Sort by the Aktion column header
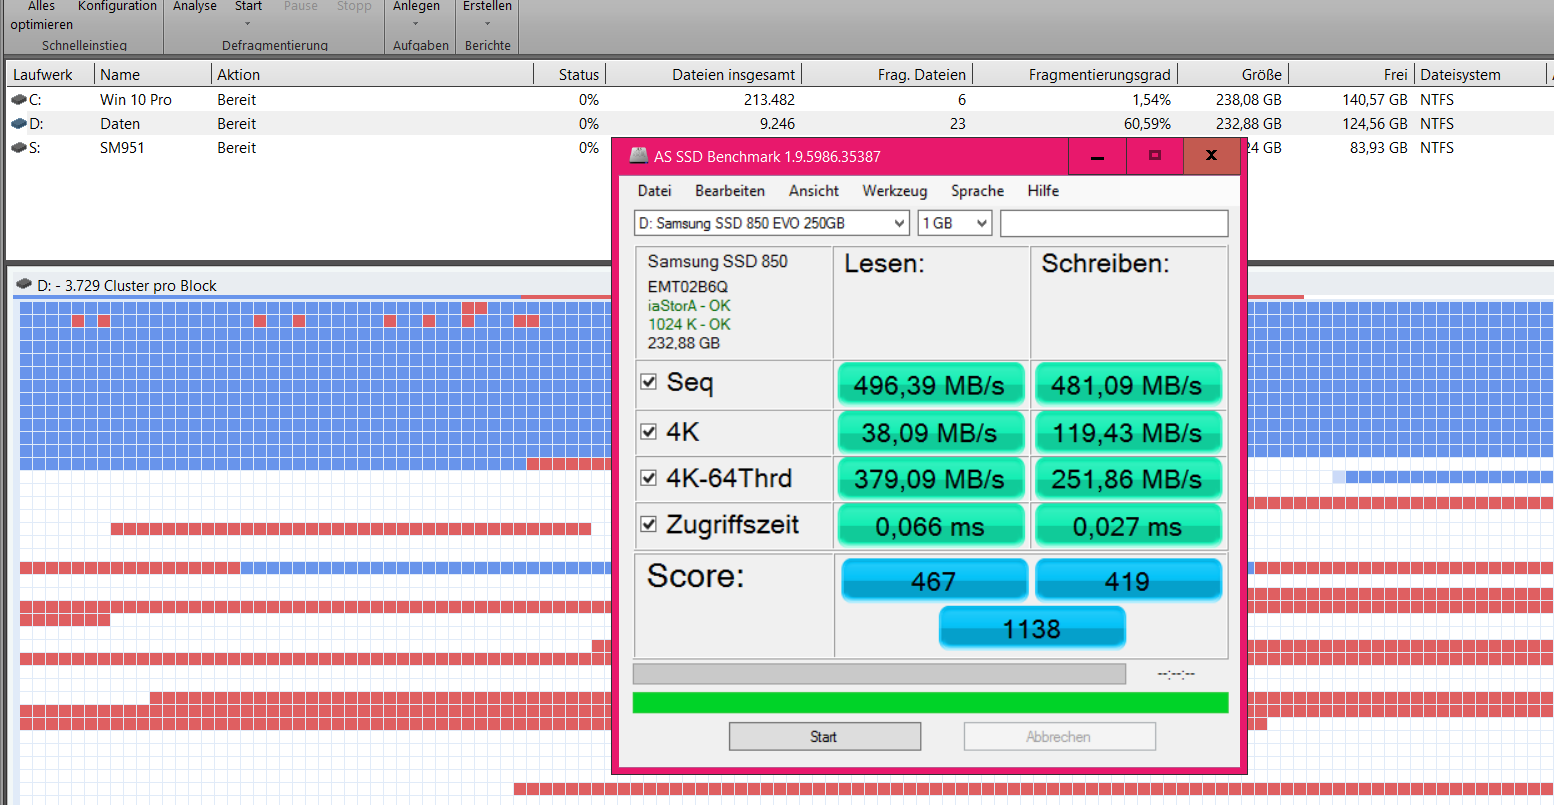Screen dimensions: 1554x805 click(372, 74)
